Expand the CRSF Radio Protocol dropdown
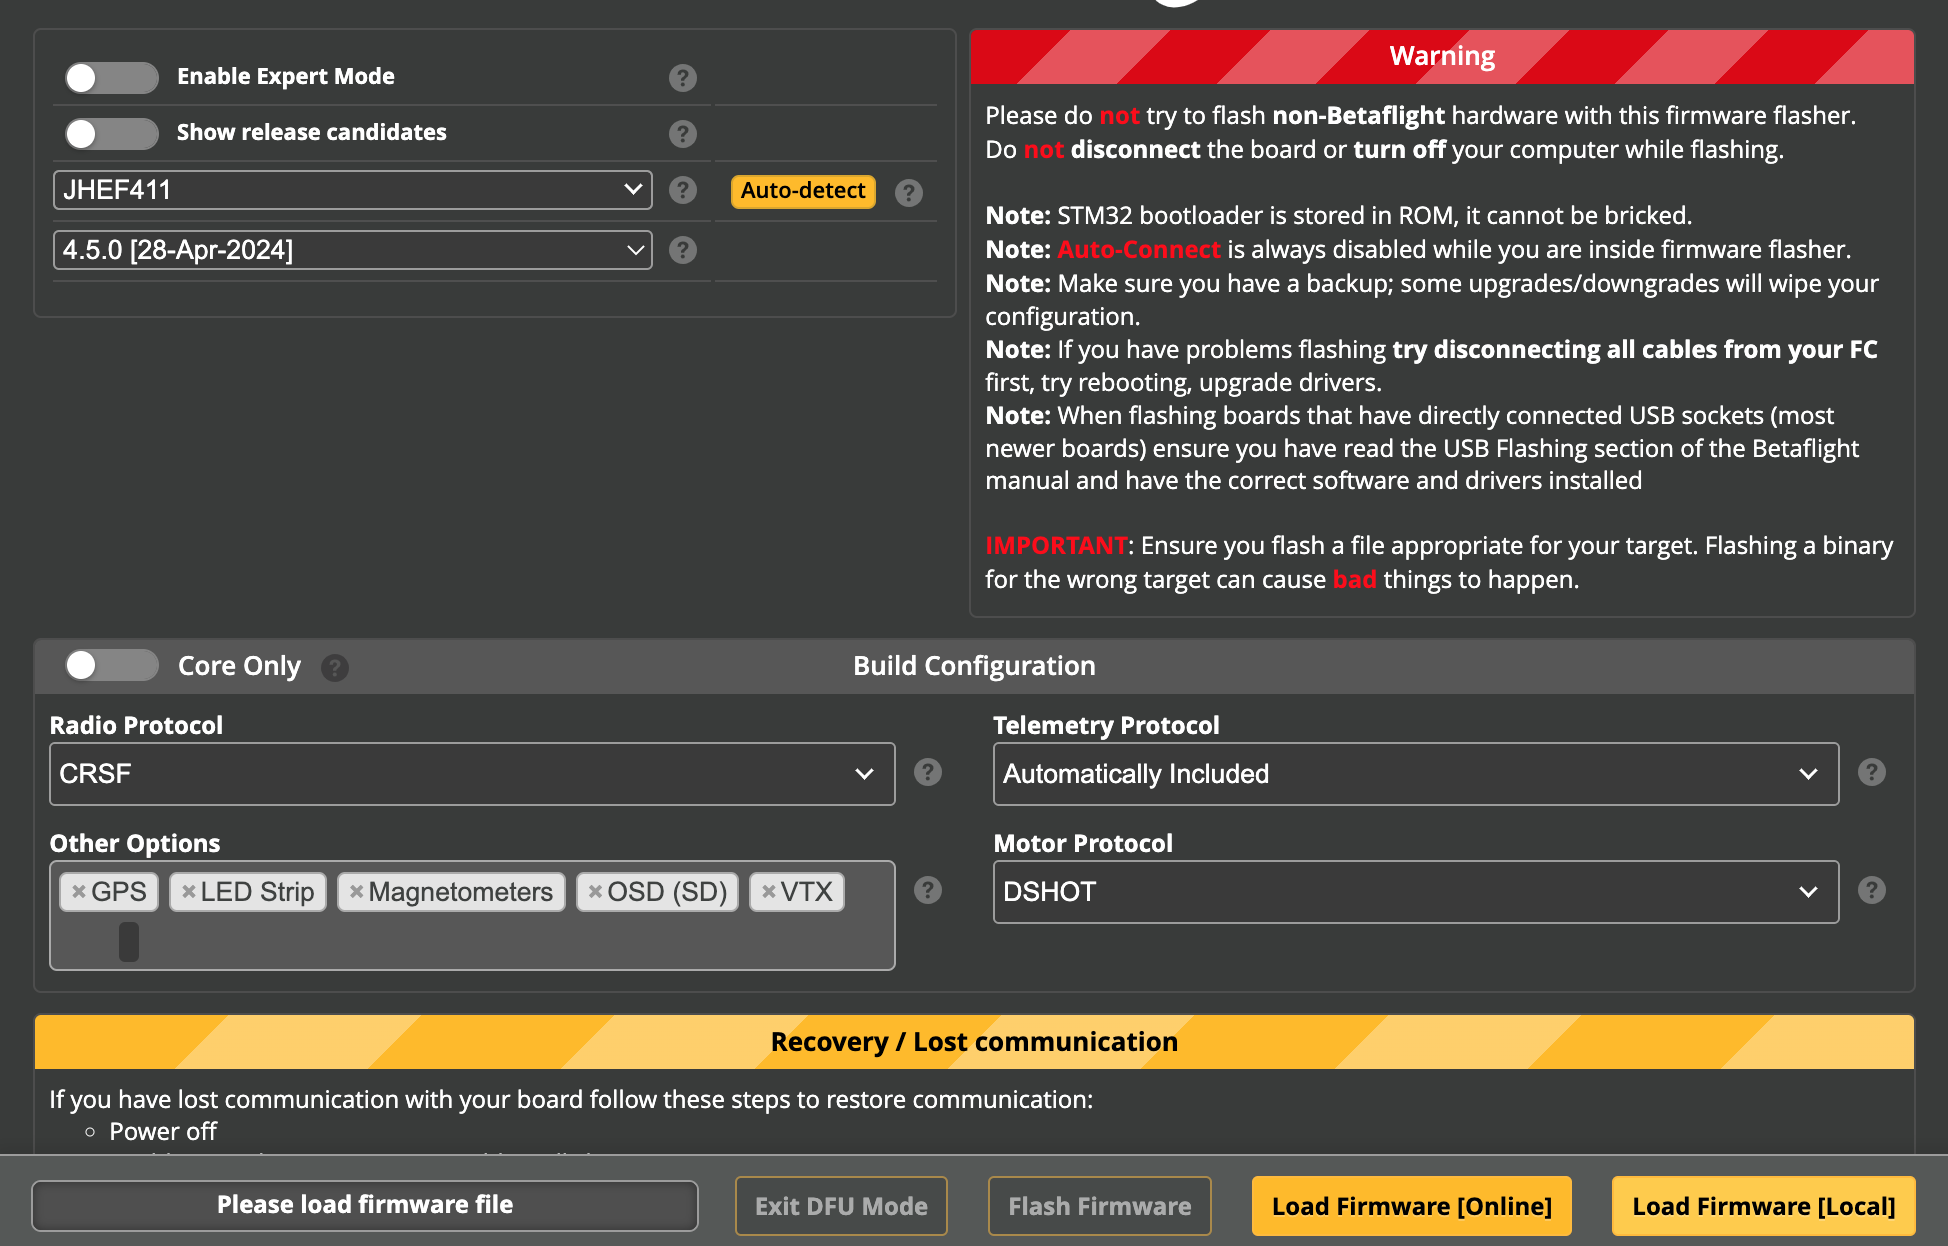 (x=471, y=774)
